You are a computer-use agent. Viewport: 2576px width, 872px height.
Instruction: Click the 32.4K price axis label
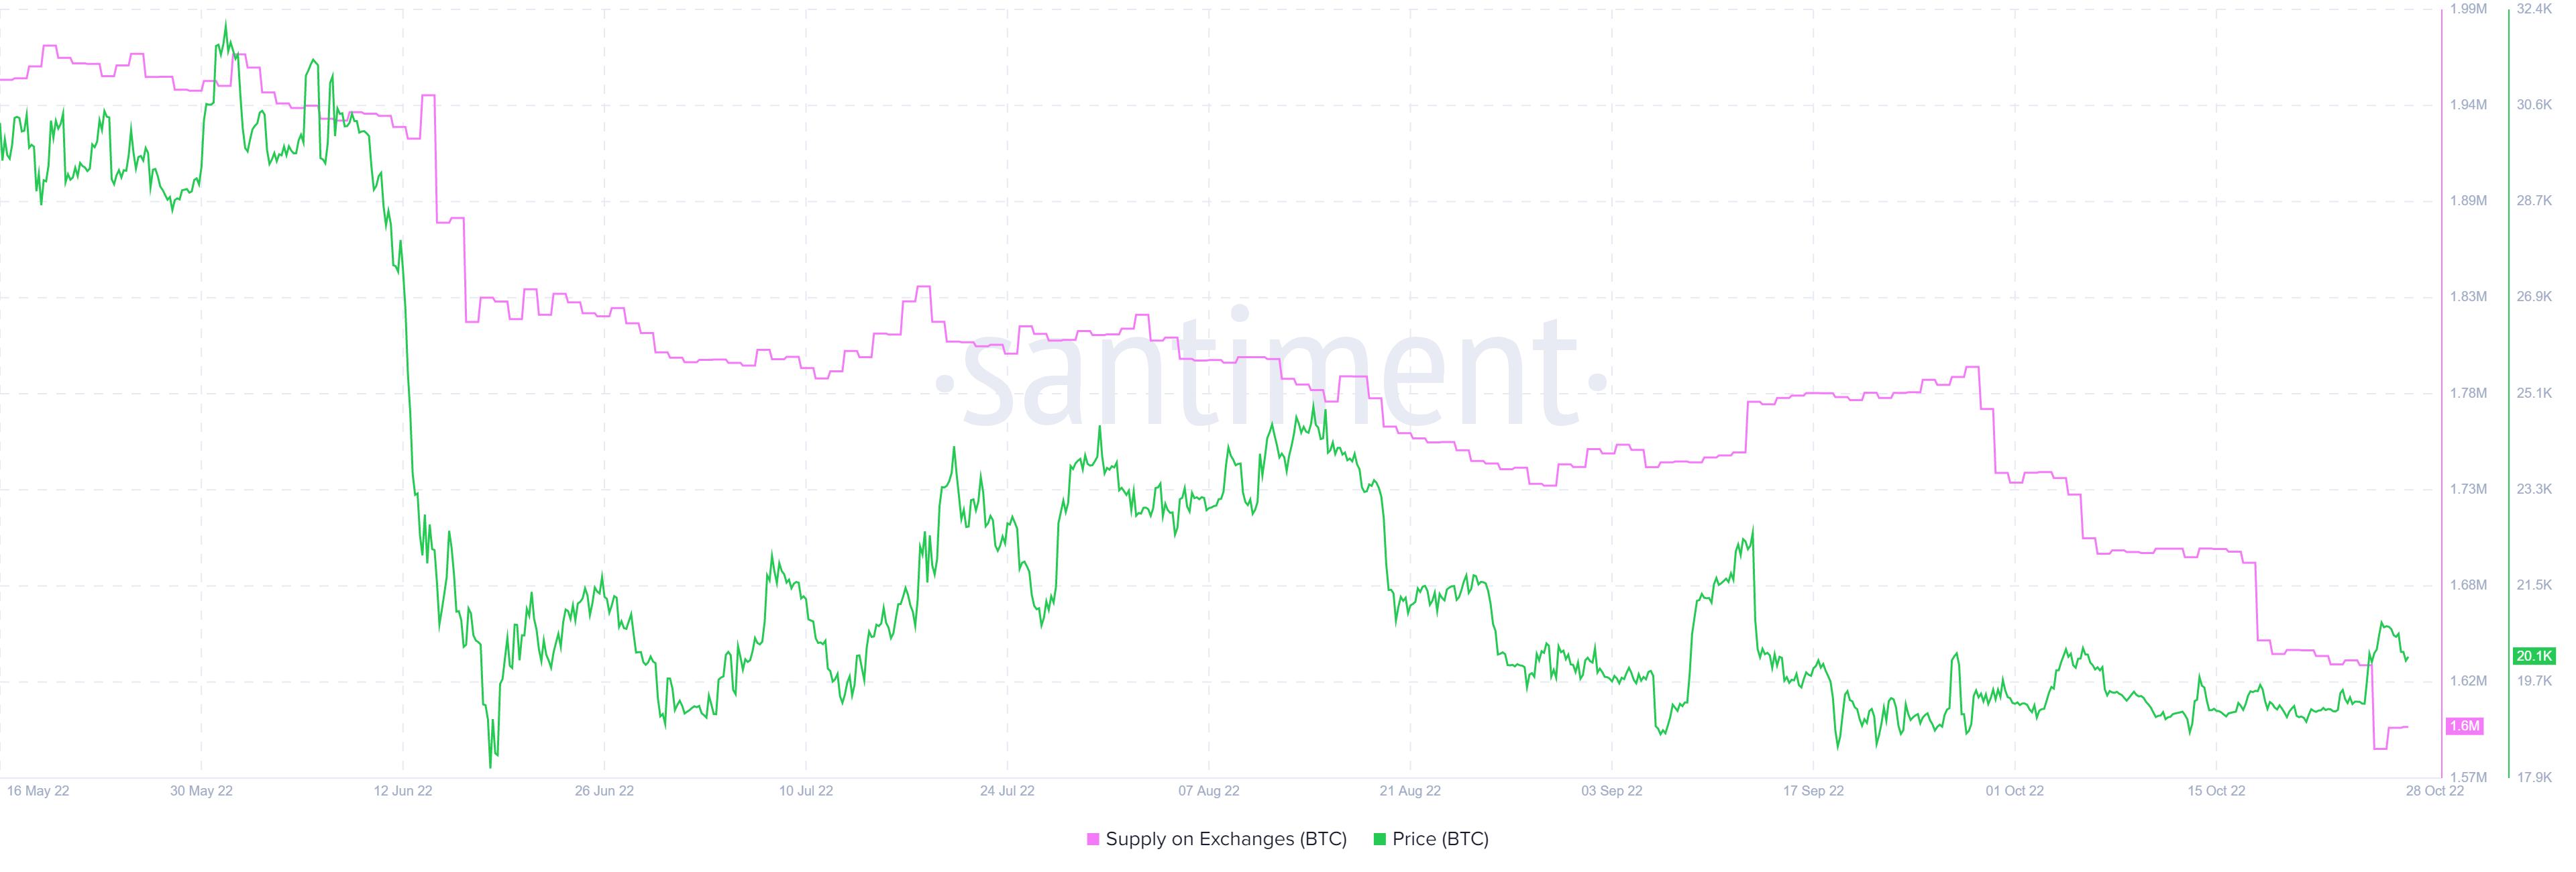click(2534, 9)
